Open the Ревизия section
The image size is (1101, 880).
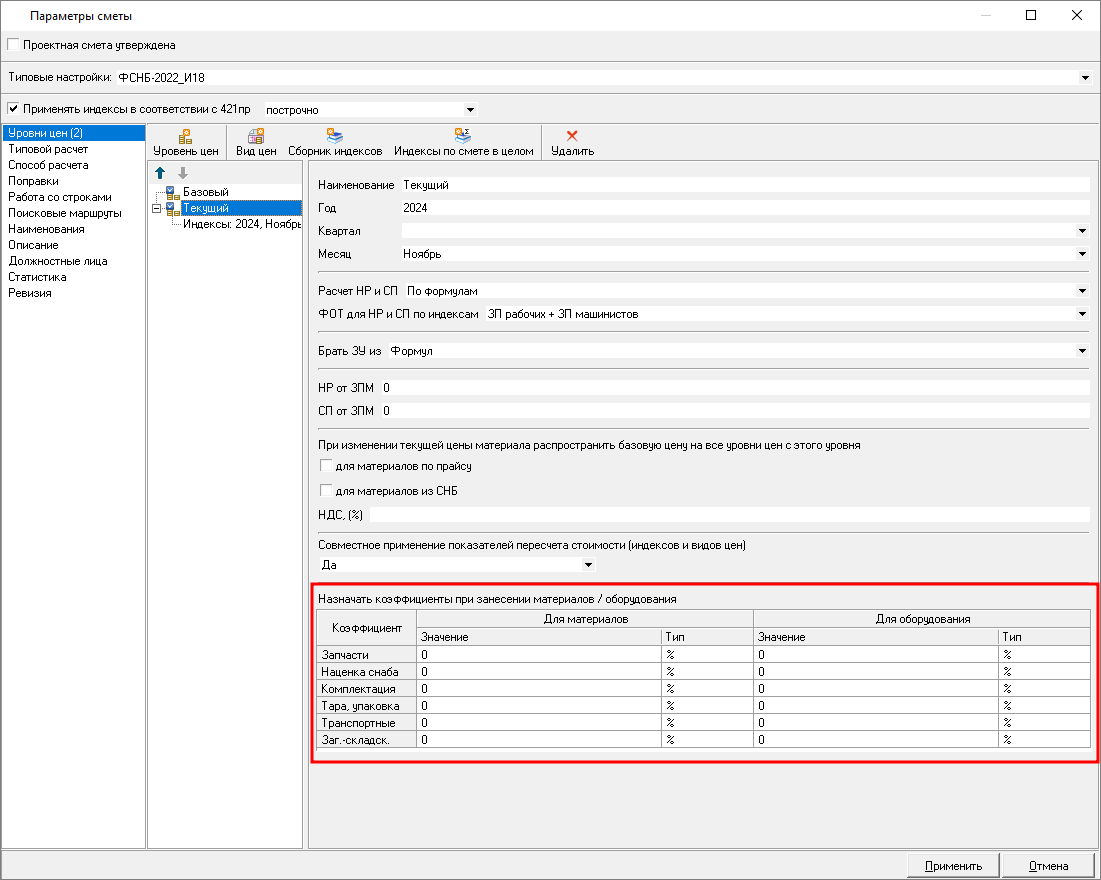pyautogui.click(x=29, y=293)
